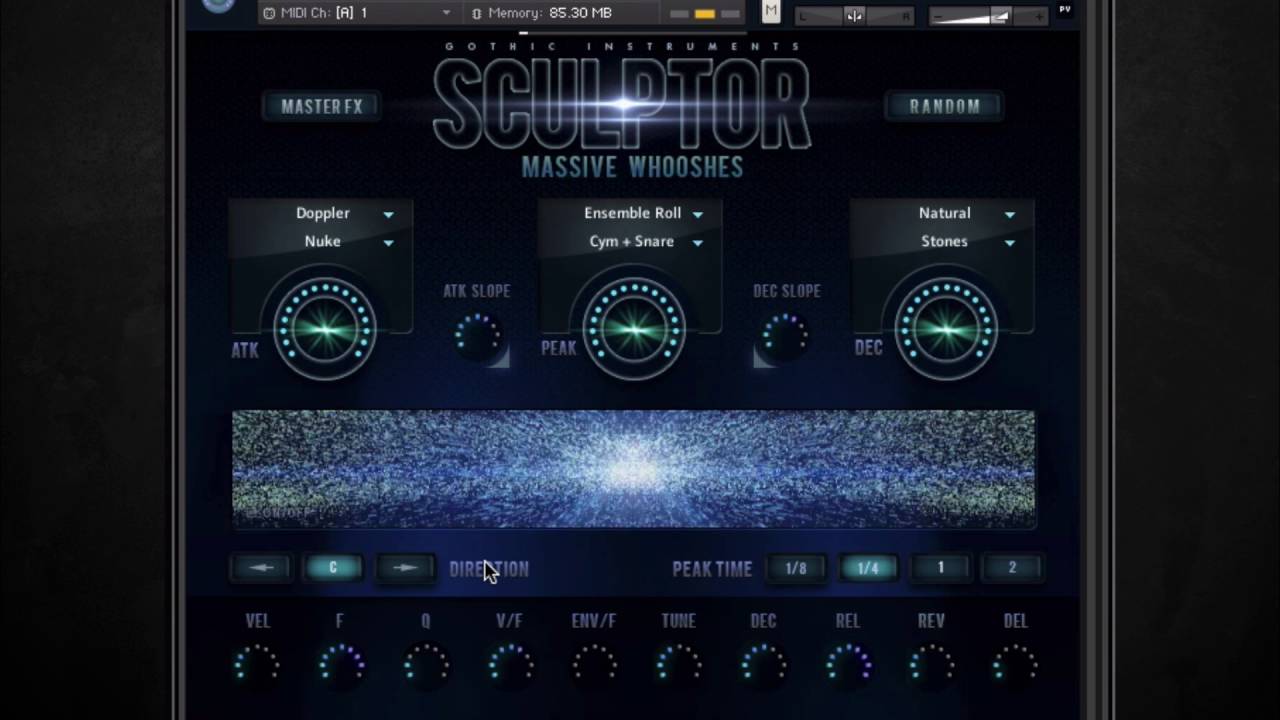Set peak time to 1/8
This screenshot has width=1280, height=720.
[x=796, y=568]
